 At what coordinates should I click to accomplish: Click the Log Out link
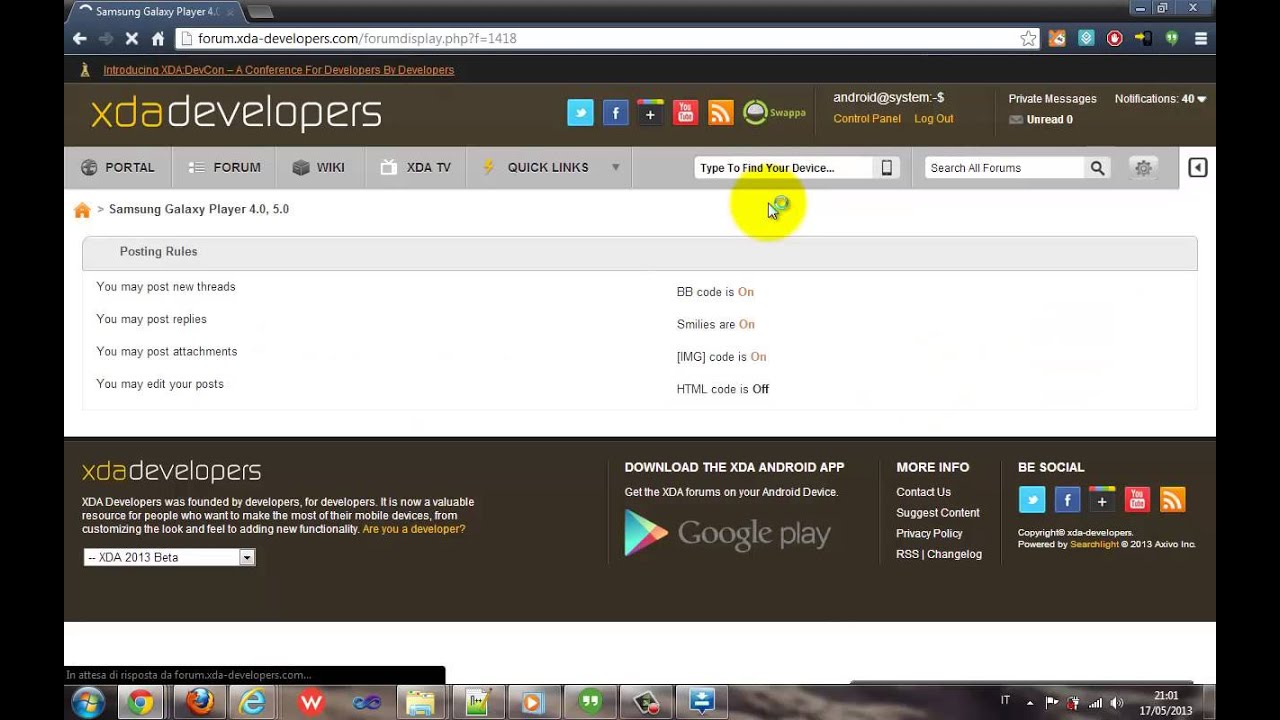coord(934,119)
